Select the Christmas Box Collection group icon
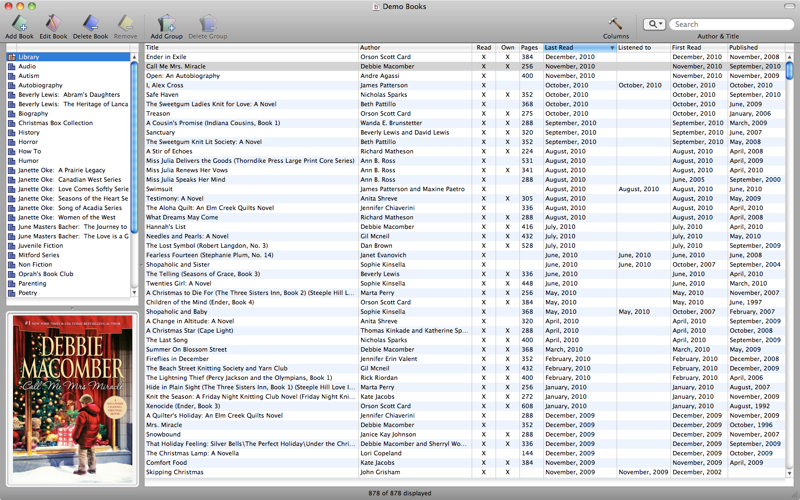 click(12, 123)
